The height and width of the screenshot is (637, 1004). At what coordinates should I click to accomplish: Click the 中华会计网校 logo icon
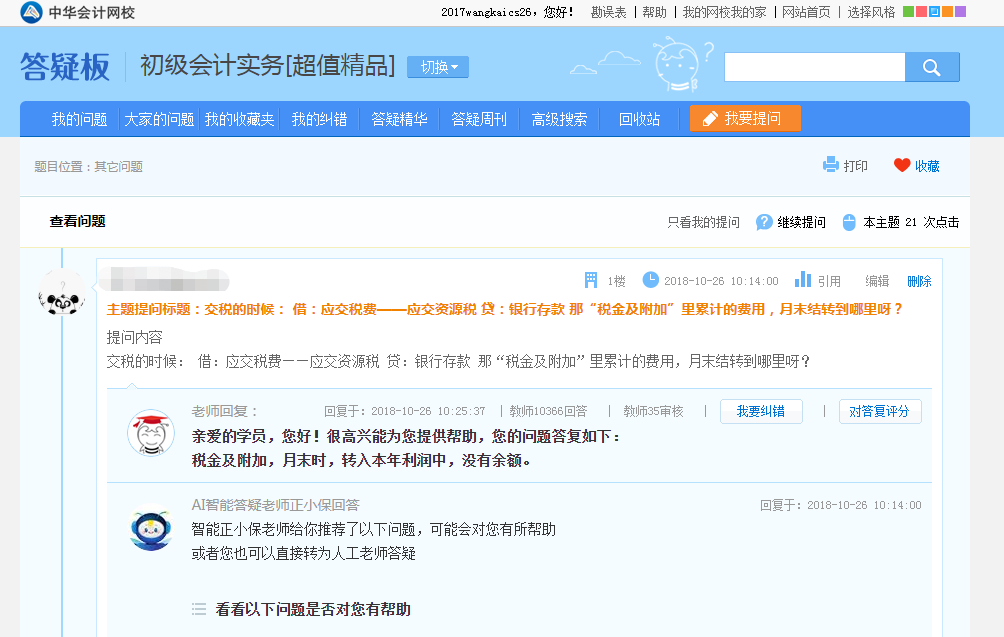(31, 13)
